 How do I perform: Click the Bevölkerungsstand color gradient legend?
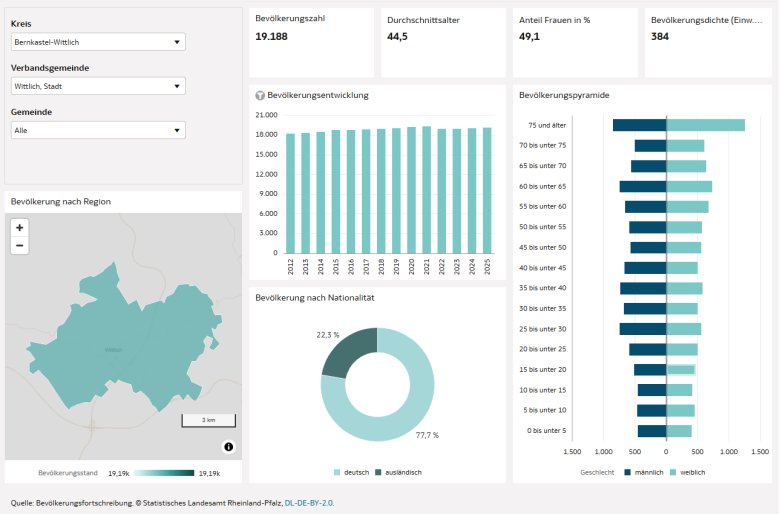coord(163,472)
